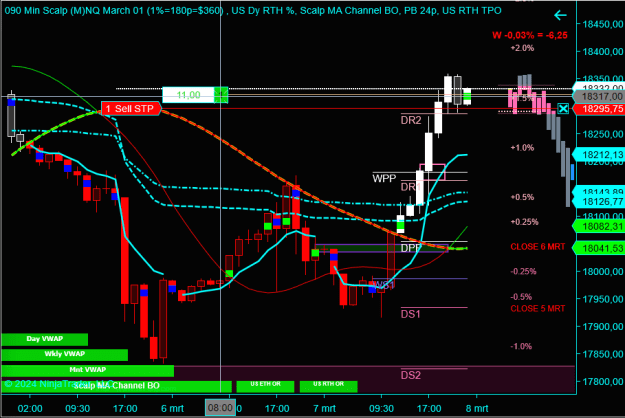
Task: Click the '8 mrt' date on the time axis
Action: [477, 408]
